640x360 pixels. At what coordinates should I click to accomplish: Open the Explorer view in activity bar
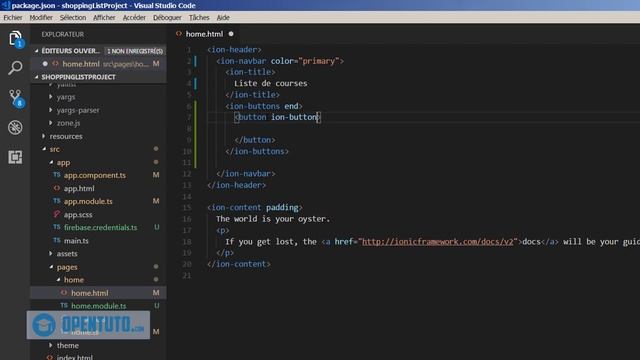coord(15,39)
